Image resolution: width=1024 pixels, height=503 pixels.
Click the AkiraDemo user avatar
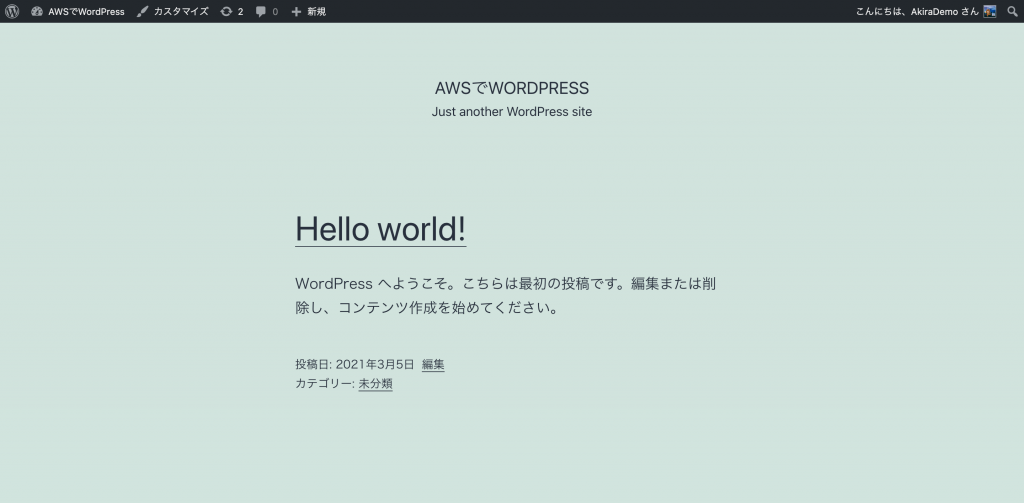(990, 11)
